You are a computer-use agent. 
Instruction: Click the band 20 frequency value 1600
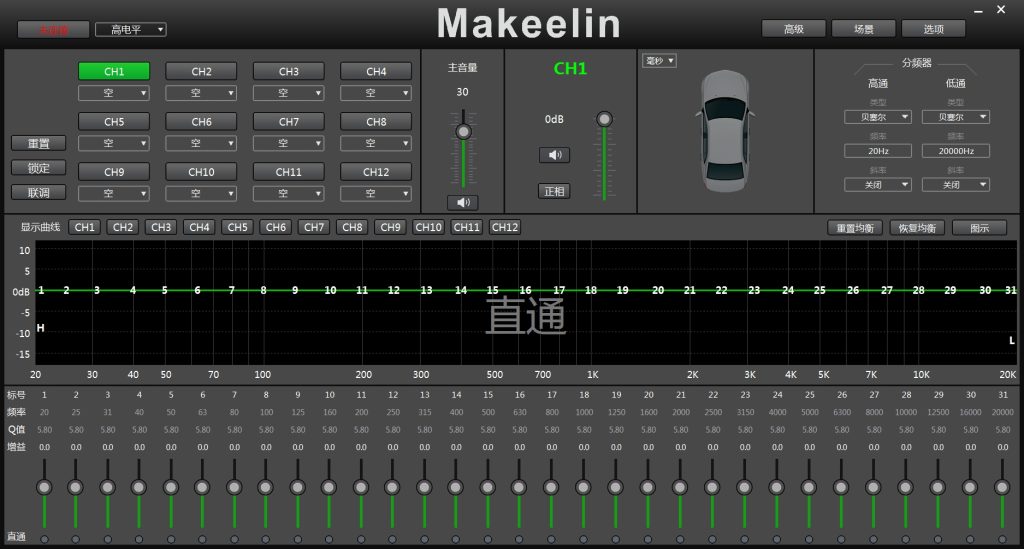648,412
